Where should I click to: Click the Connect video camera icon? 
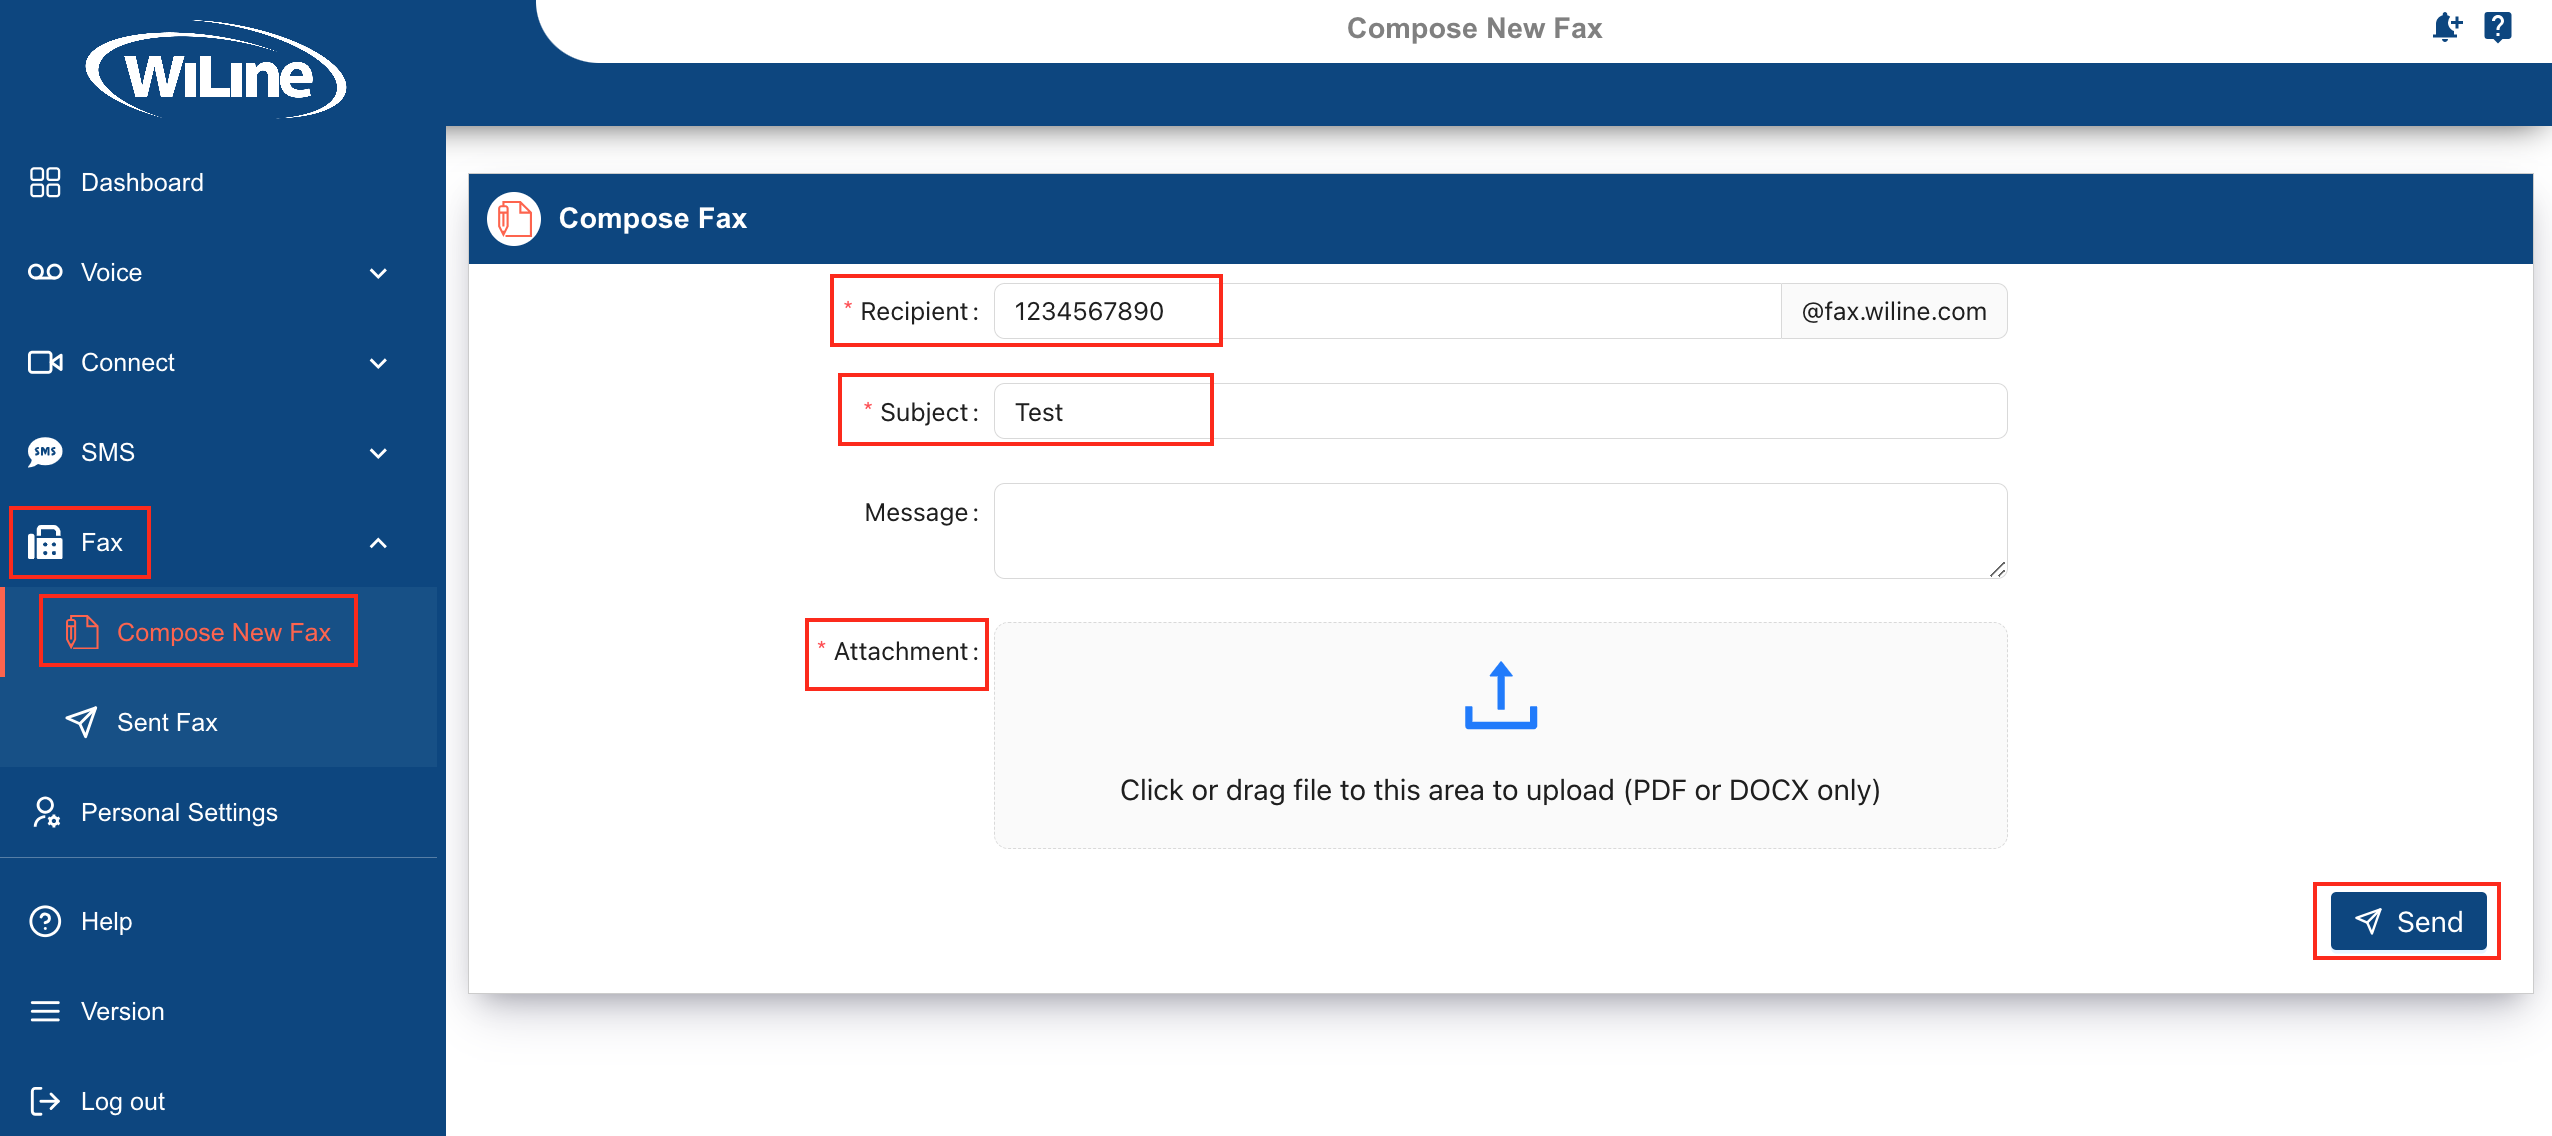click(x=45, y=362)
